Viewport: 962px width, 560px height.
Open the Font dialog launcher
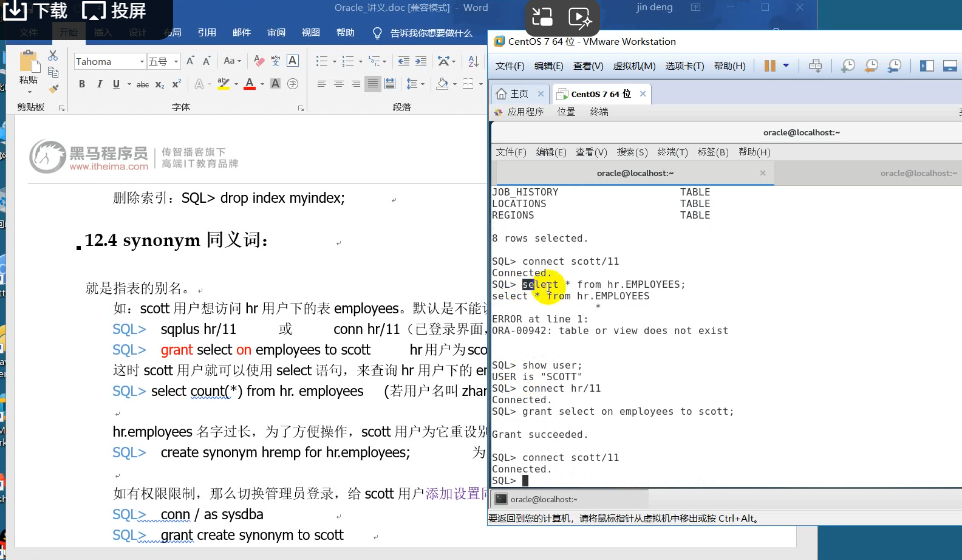coord(301,108)
